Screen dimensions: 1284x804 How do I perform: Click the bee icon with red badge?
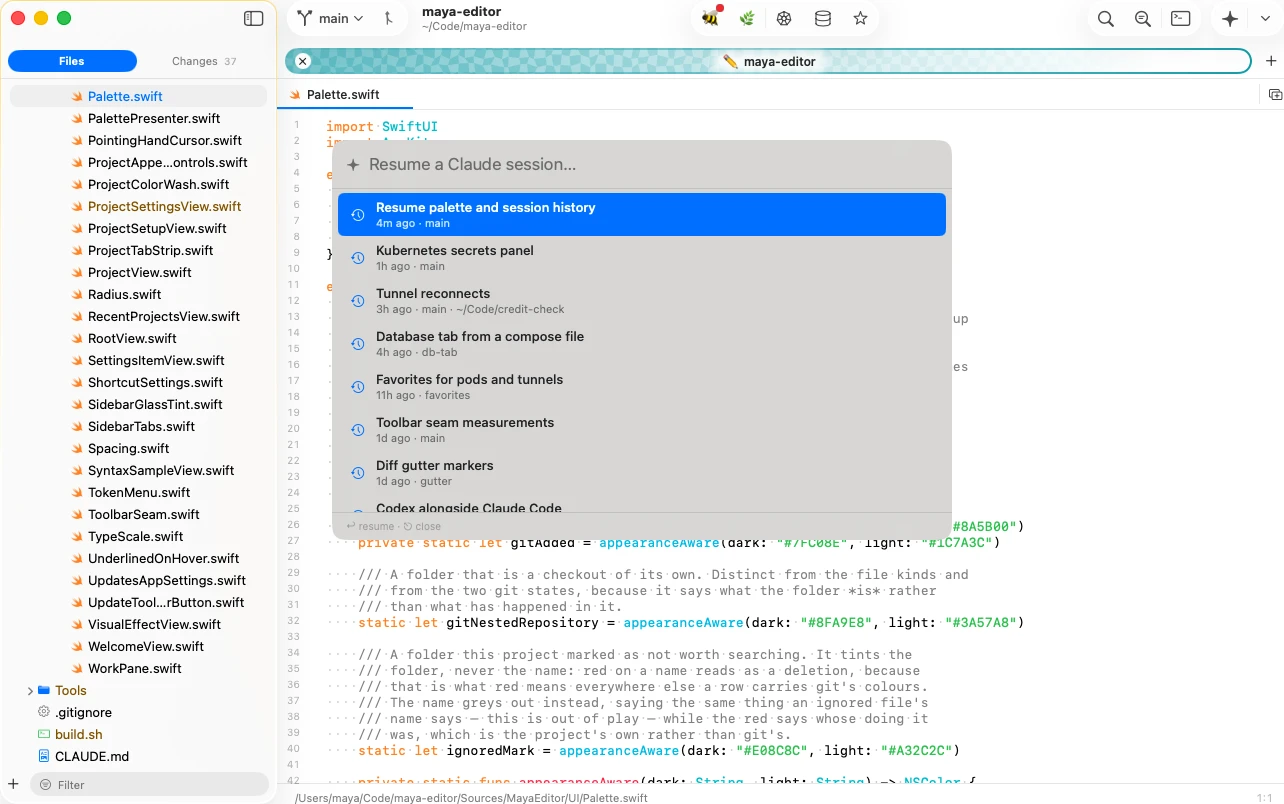coord(711,18)
